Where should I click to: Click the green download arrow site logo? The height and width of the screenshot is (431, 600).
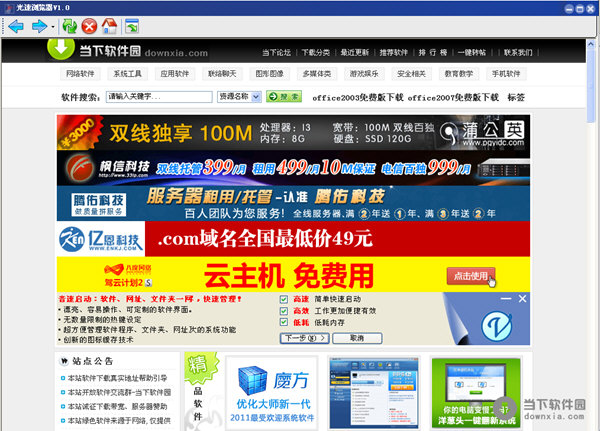(61, 48)
